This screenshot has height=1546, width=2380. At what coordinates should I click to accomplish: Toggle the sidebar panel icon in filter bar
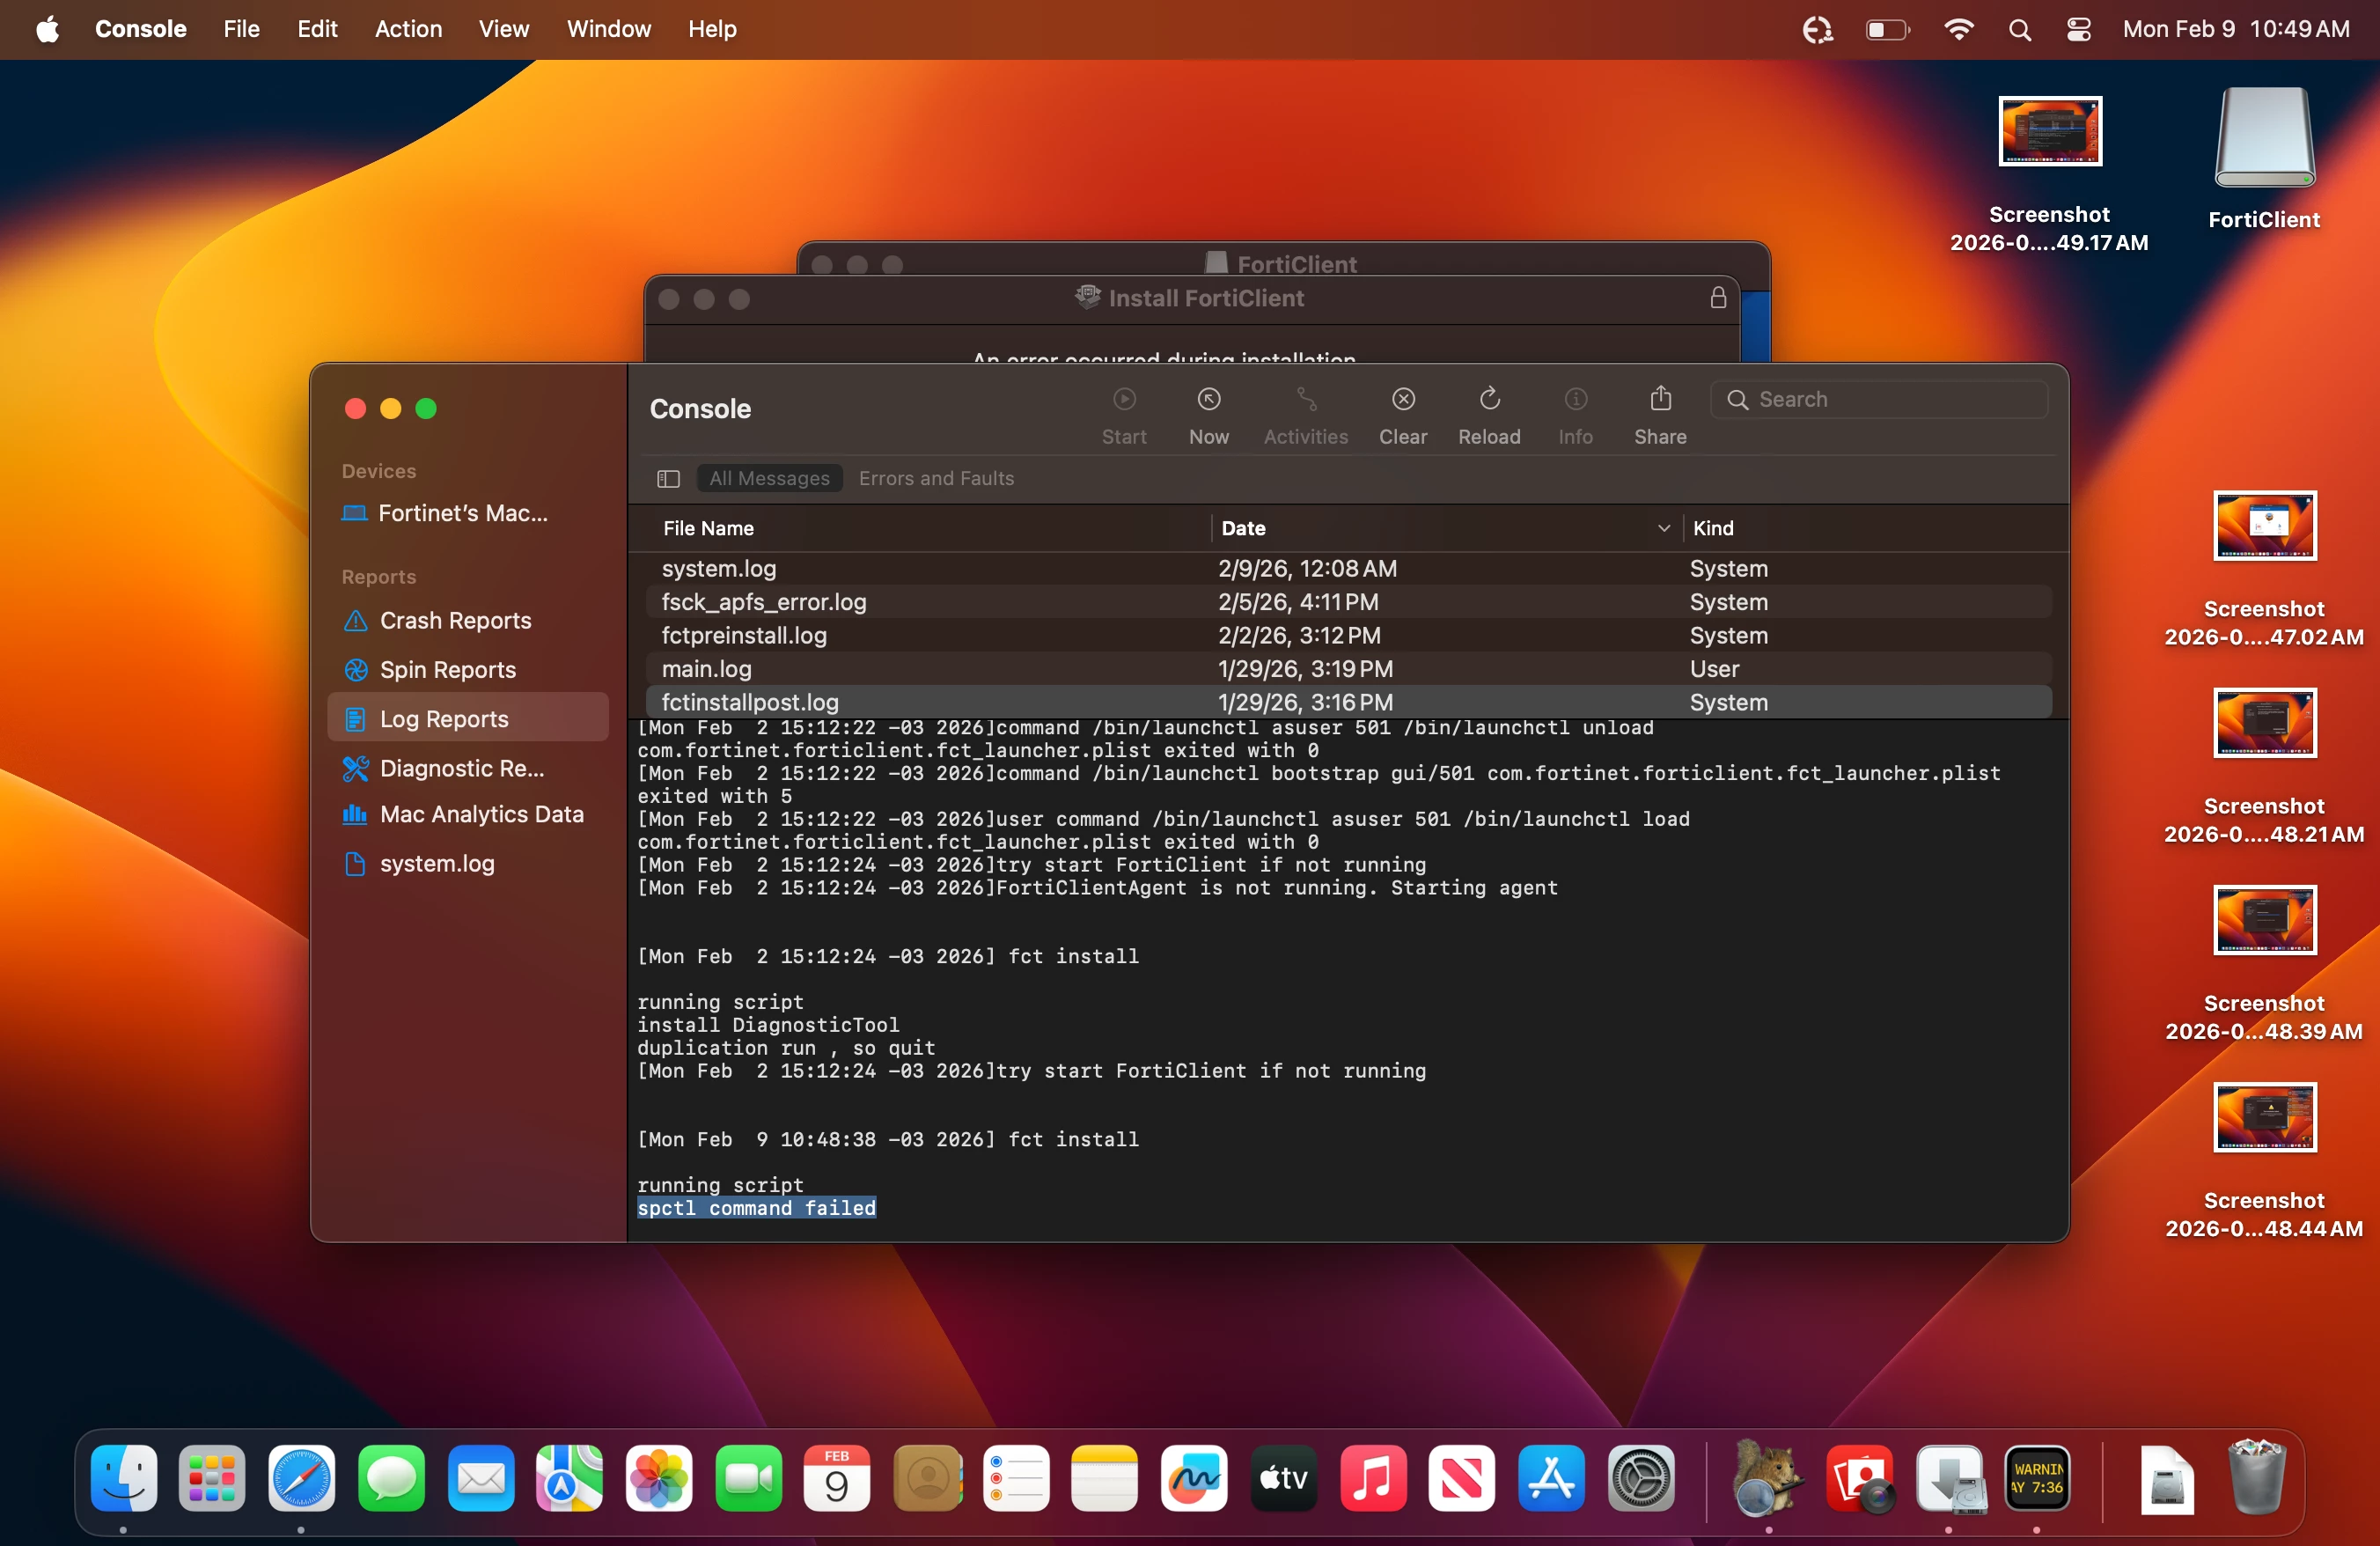[x=668, y=479]
